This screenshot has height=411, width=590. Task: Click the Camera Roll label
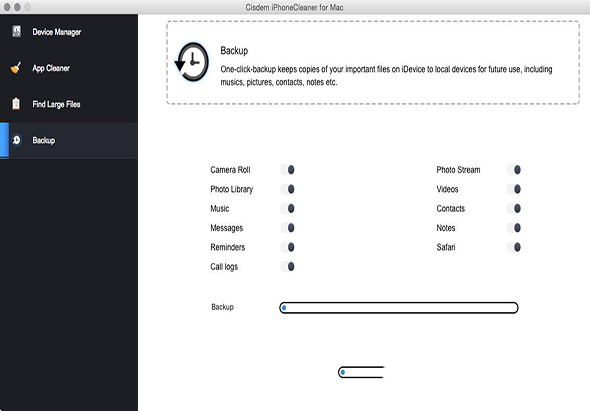pos(230,170)
